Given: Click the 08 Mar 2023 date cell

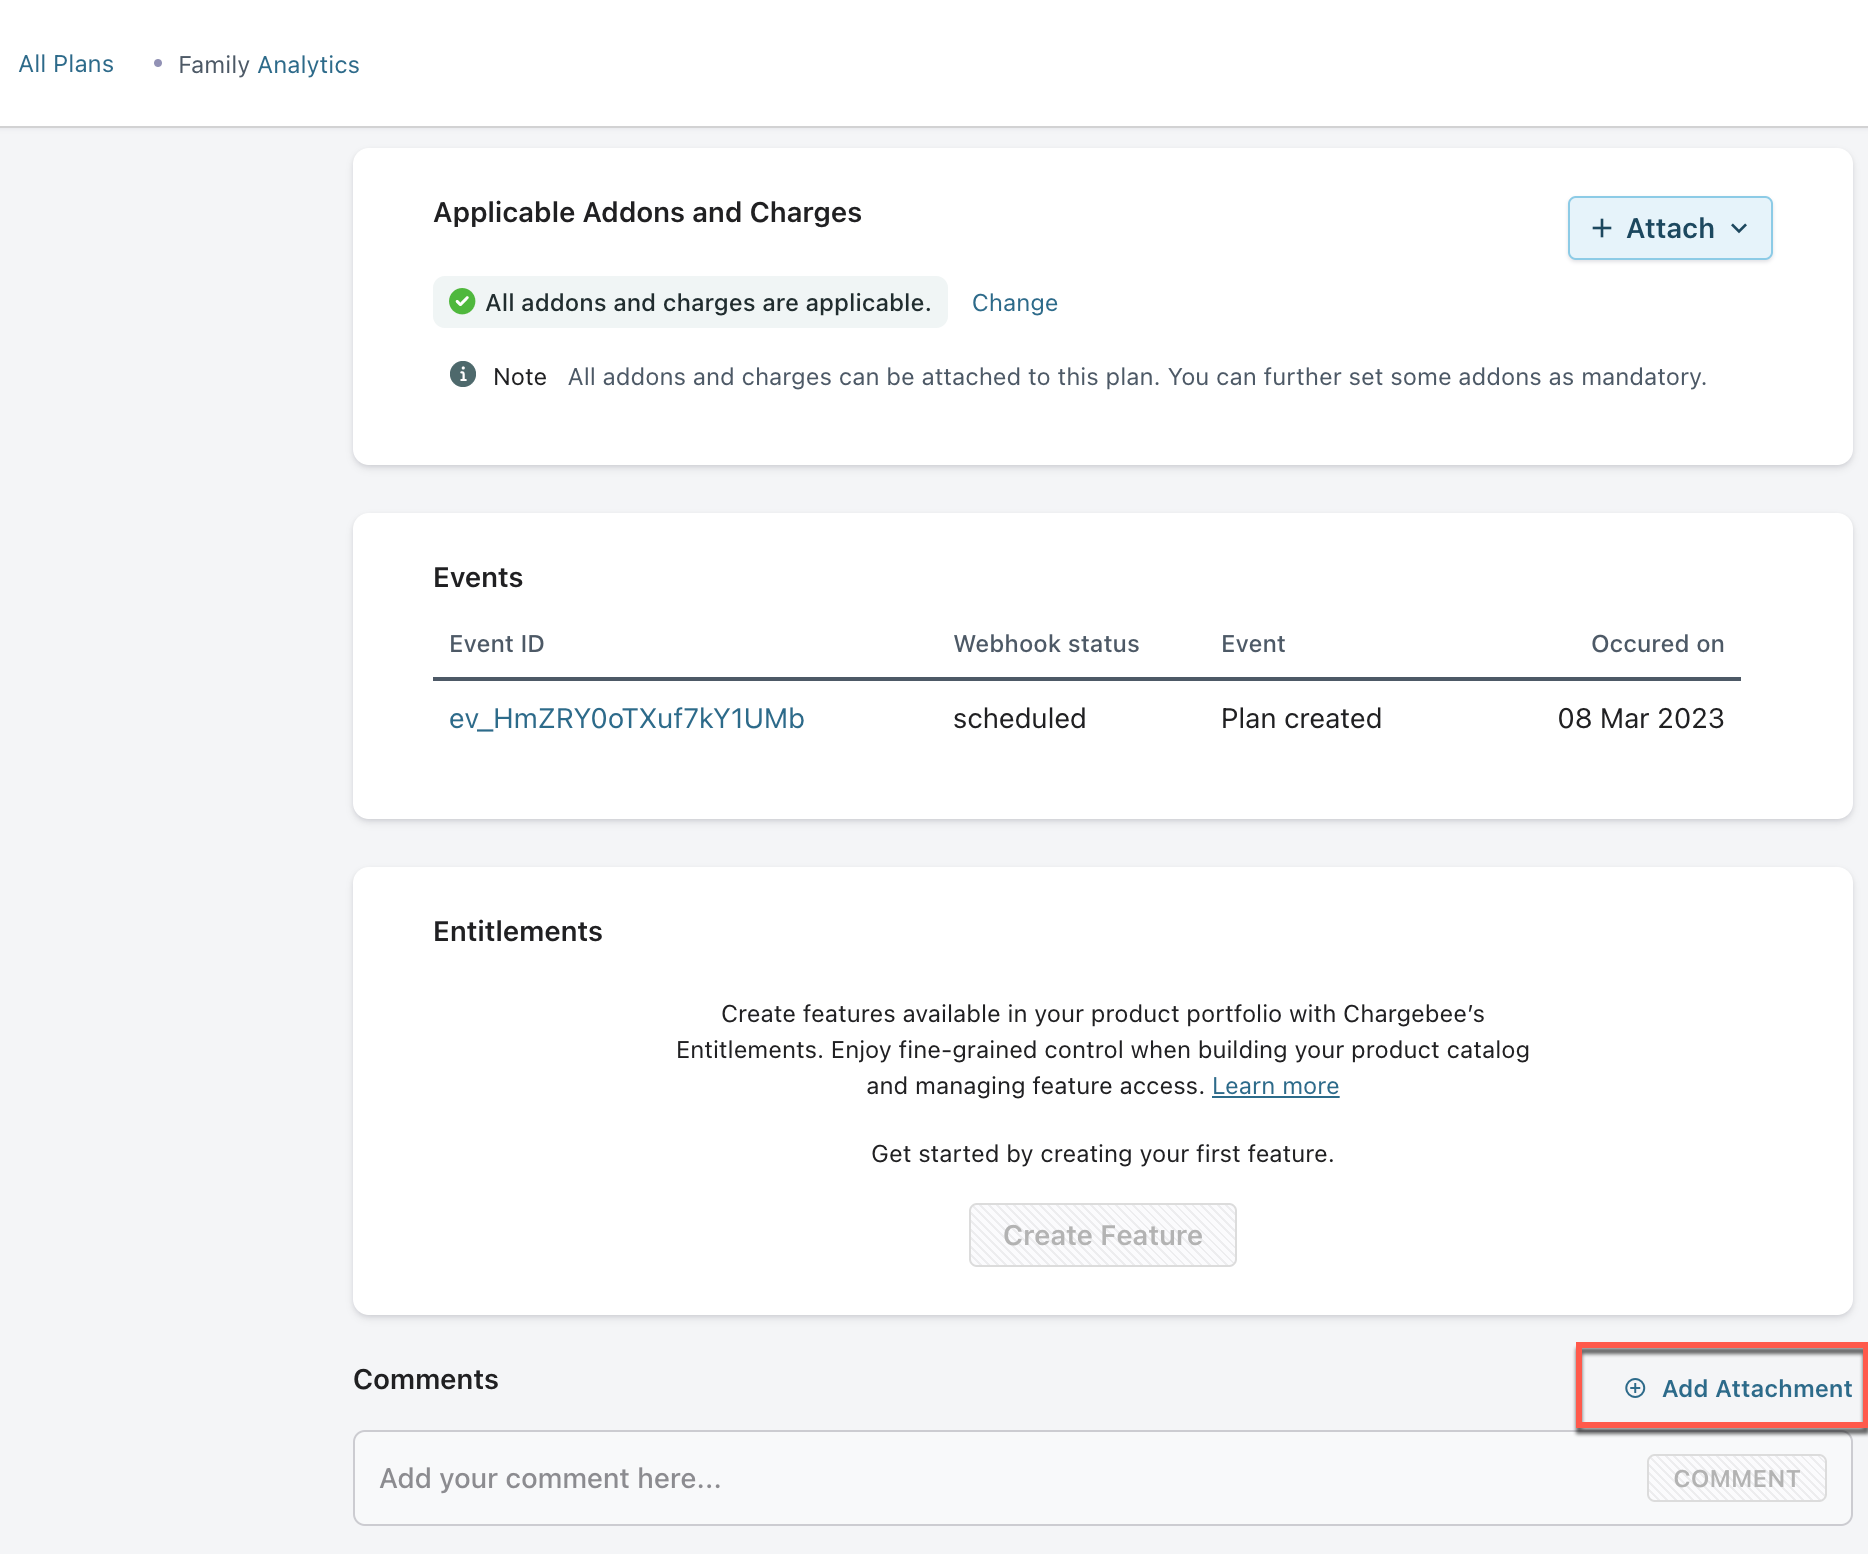Looking at the screenshot, I should pos(1640,719).
